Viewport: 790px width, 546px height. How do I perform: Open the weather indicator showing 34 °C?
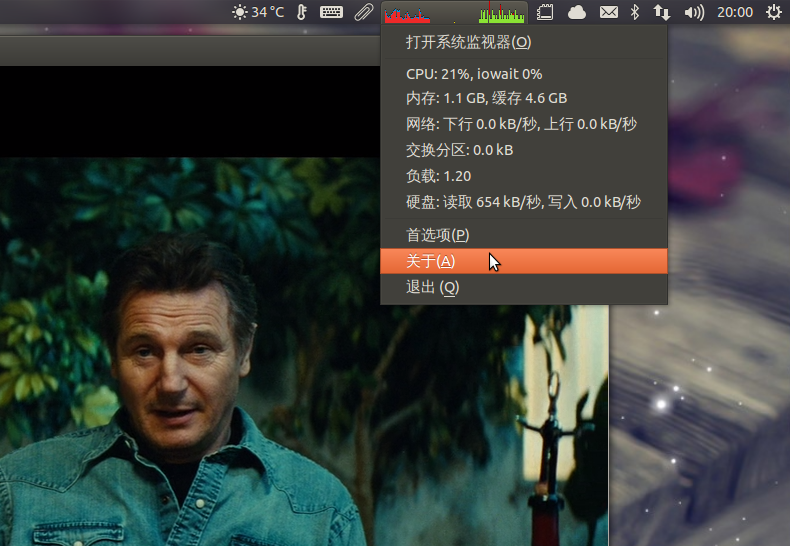click(258, 12)
